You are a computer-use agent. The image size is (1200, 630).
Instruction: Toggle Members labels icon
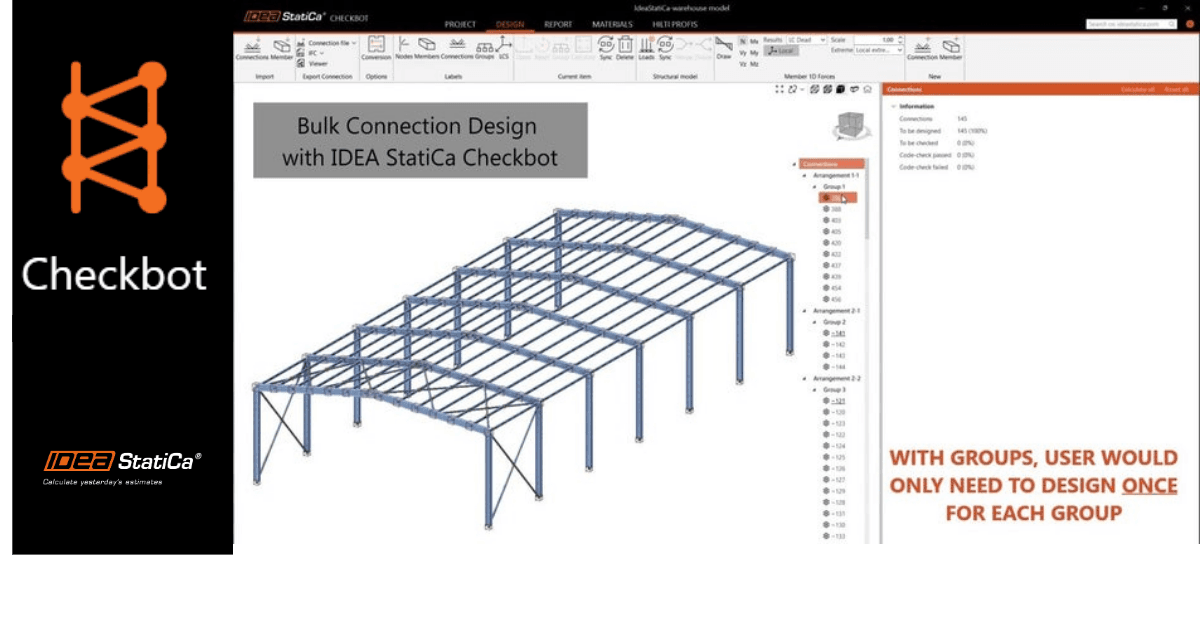click(x=427, y=46)
